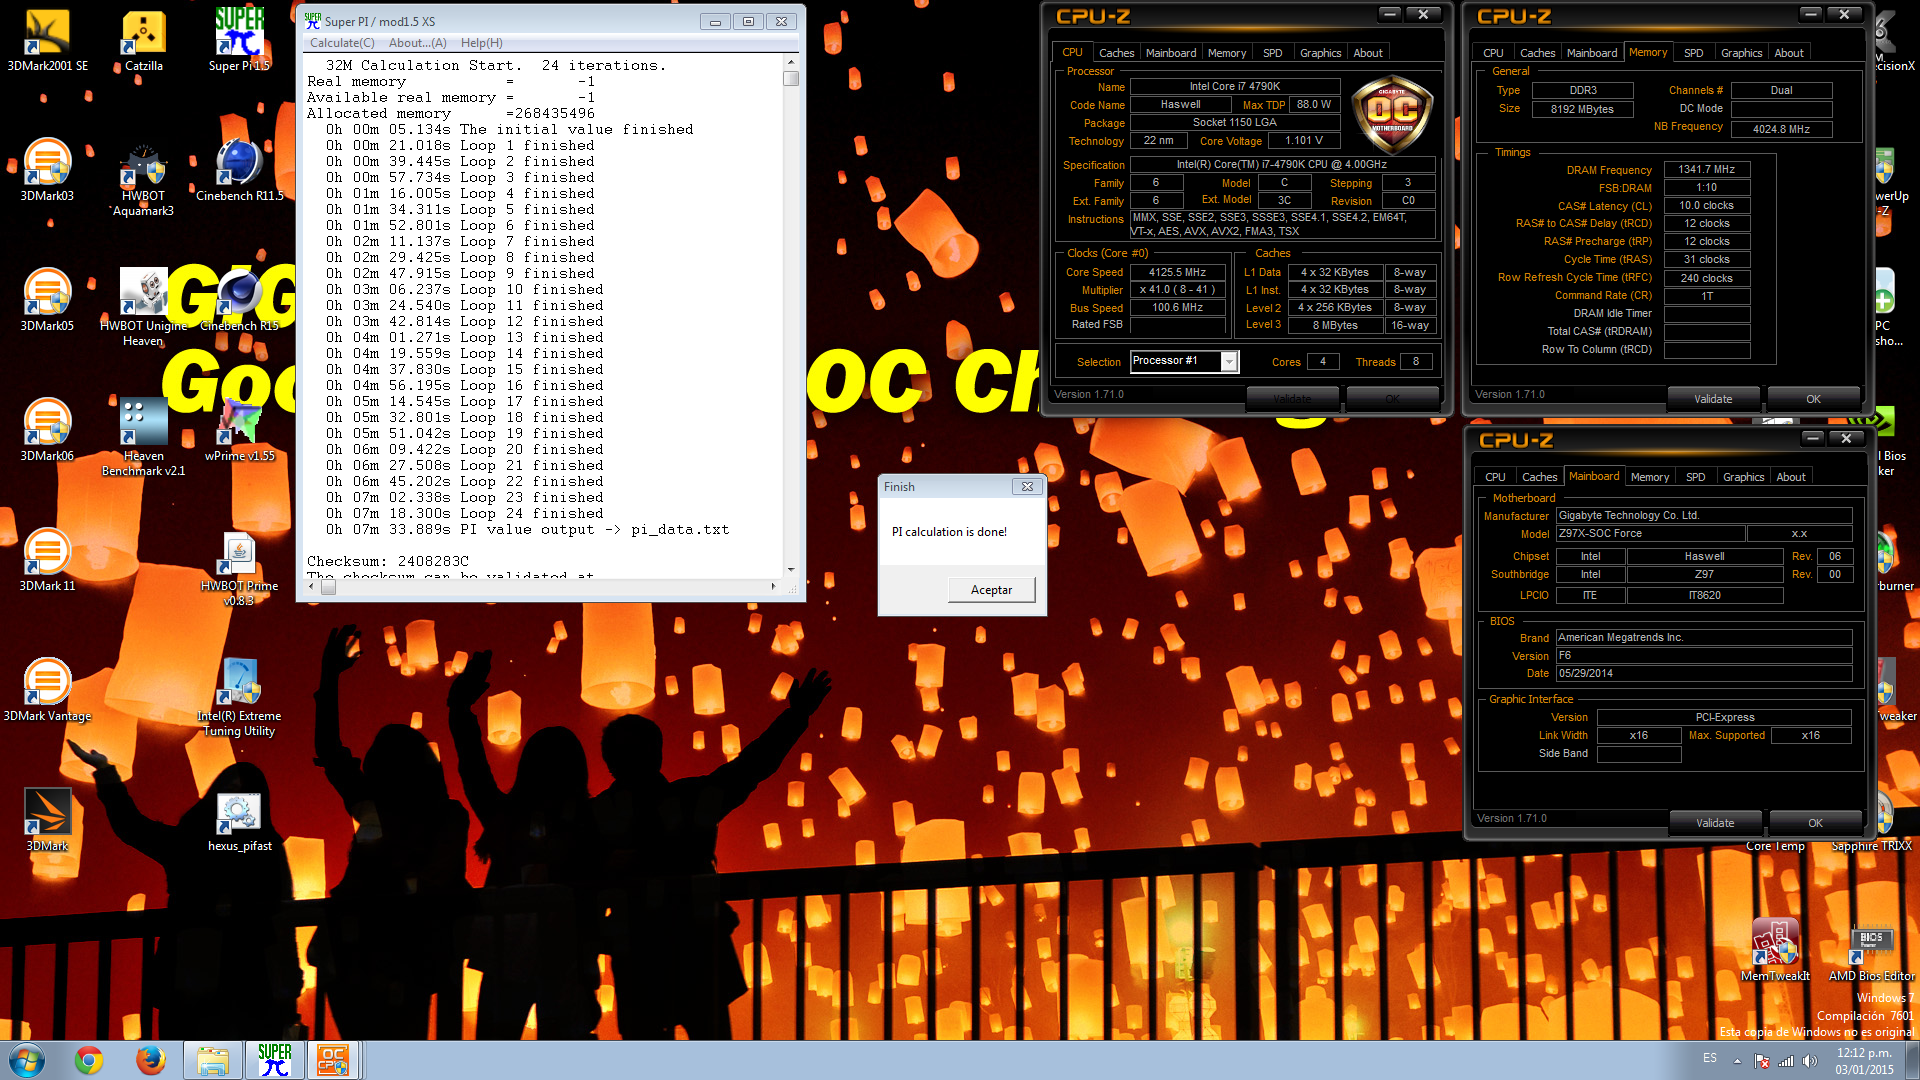The image size is (1920, 1080).
Task: Open Windows Explorer from the taskbar
Action: point(212,1060)
